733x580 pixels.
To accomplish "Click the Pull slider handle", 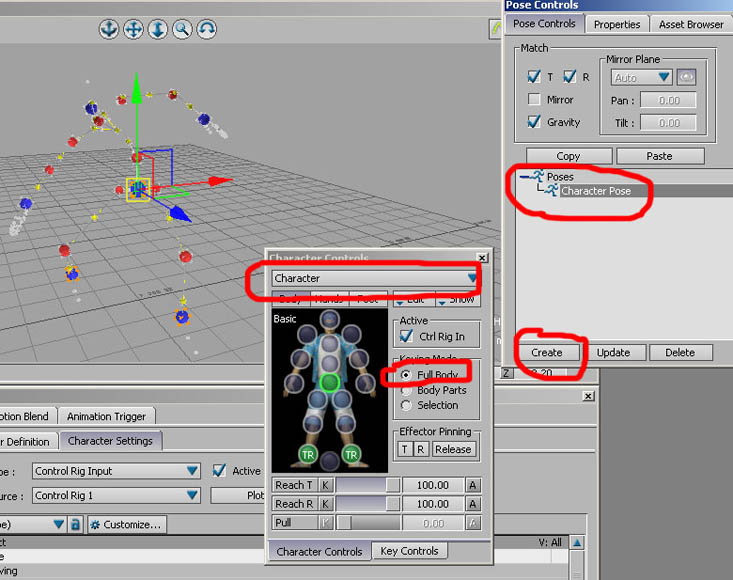I will (x=344, y=523).
